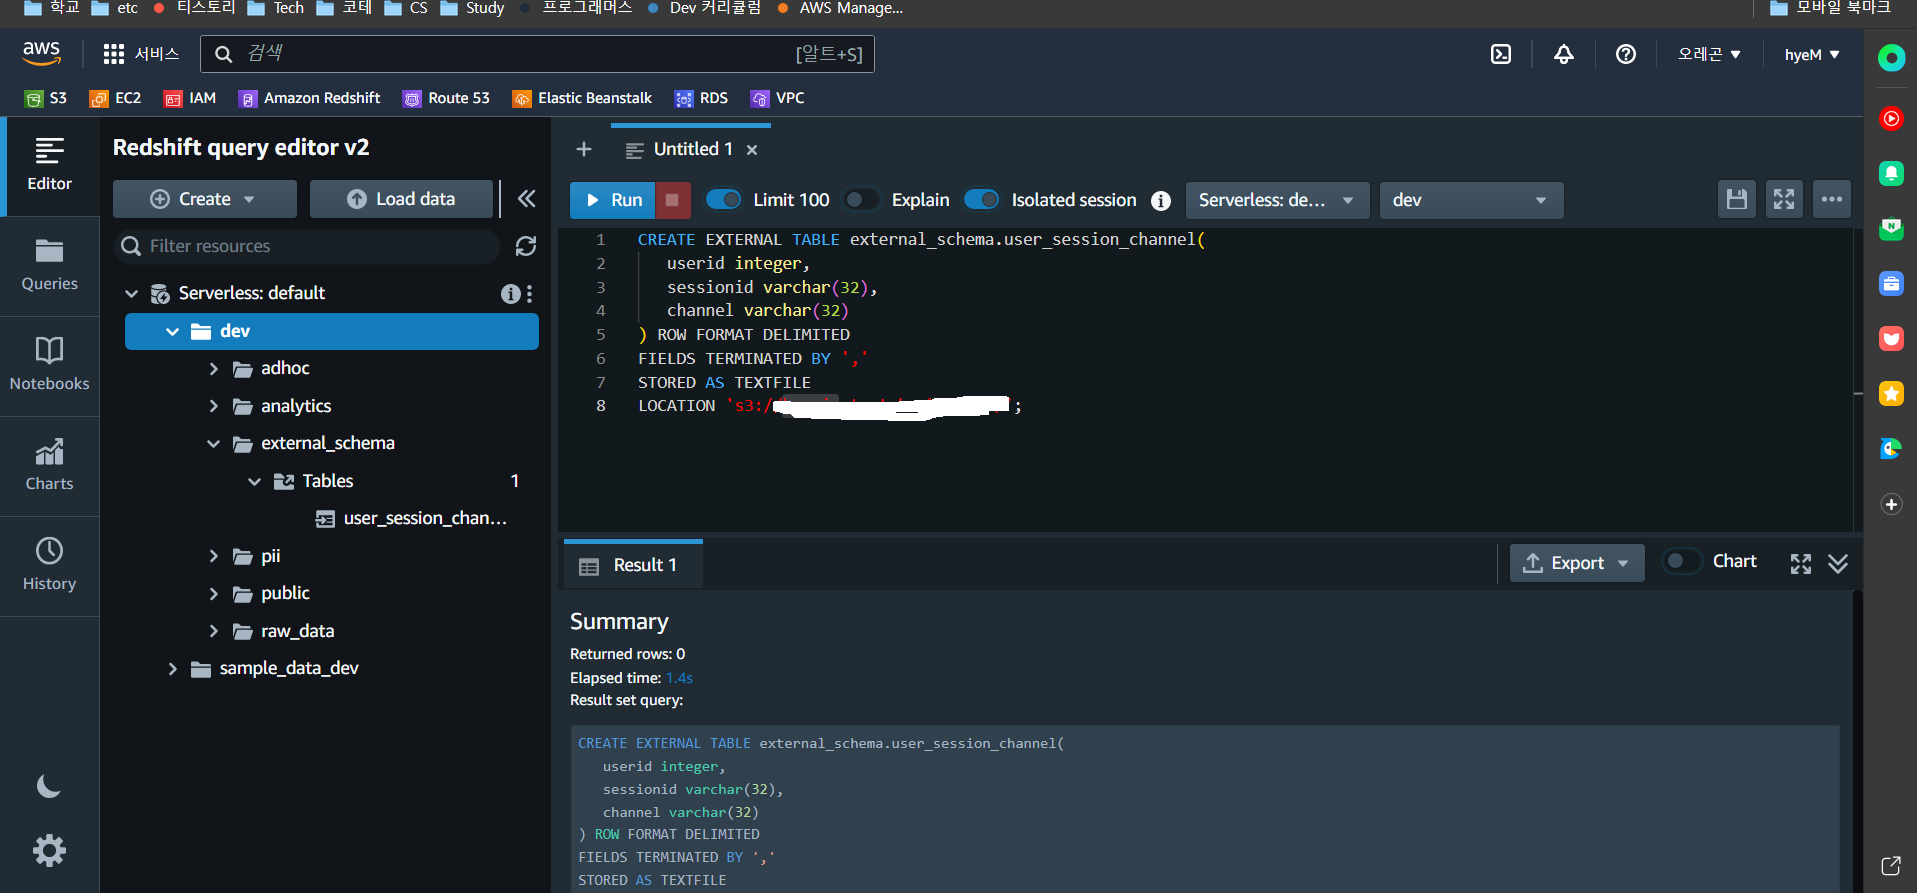
Task: Save the query with disk icon
Action: 1737,199
